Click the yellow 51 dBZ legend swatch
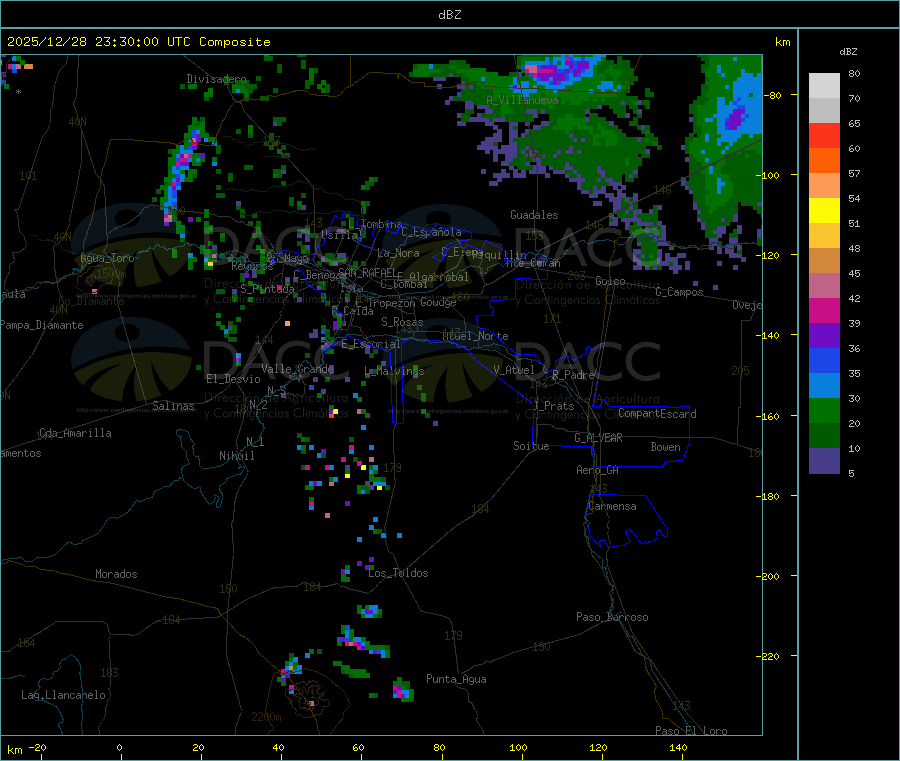The height and width of the screenshot is (761, 900). pyautogui.click(x=824, y=211)
